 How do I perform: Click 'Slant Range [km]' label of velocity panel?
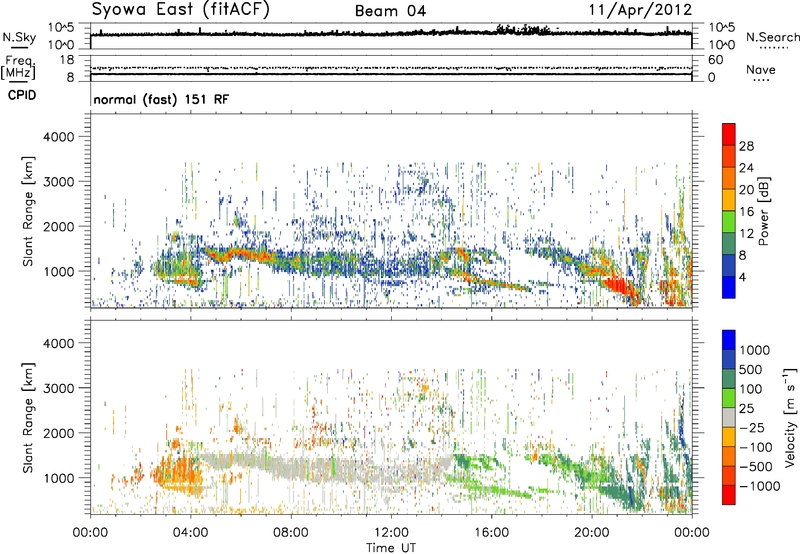[x=28, y=418]
